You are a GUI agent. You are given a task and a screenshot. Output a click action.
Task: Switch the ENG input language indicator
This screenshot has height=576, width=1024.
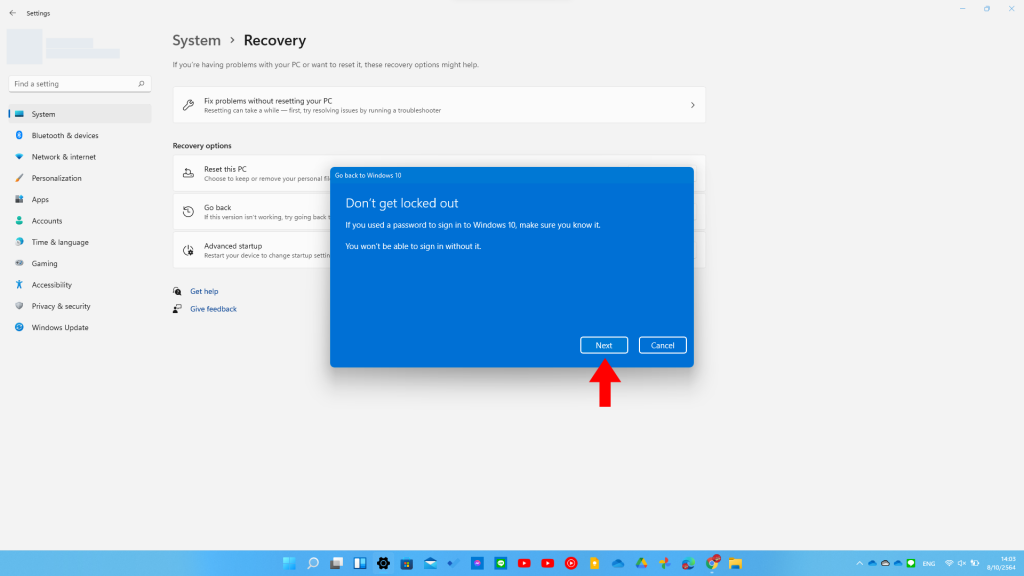click(x=929, y=564)
